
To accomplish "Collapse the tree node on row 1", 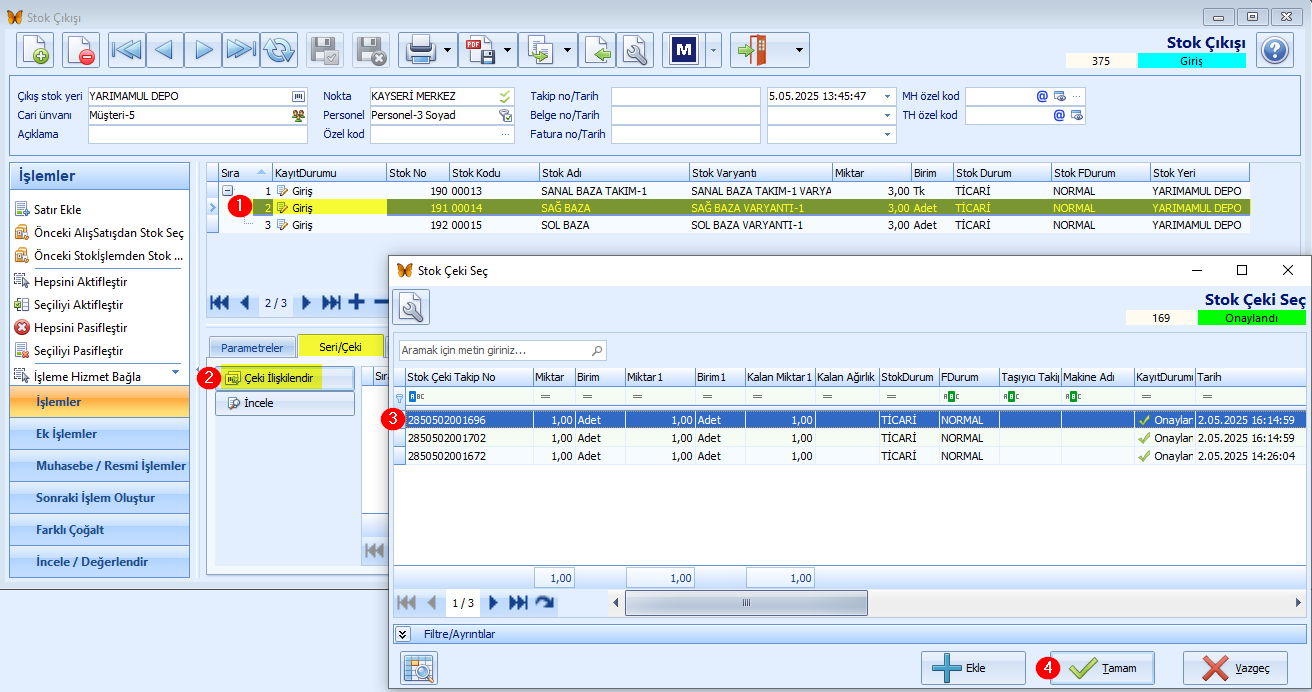I will (x=228, y=190).
